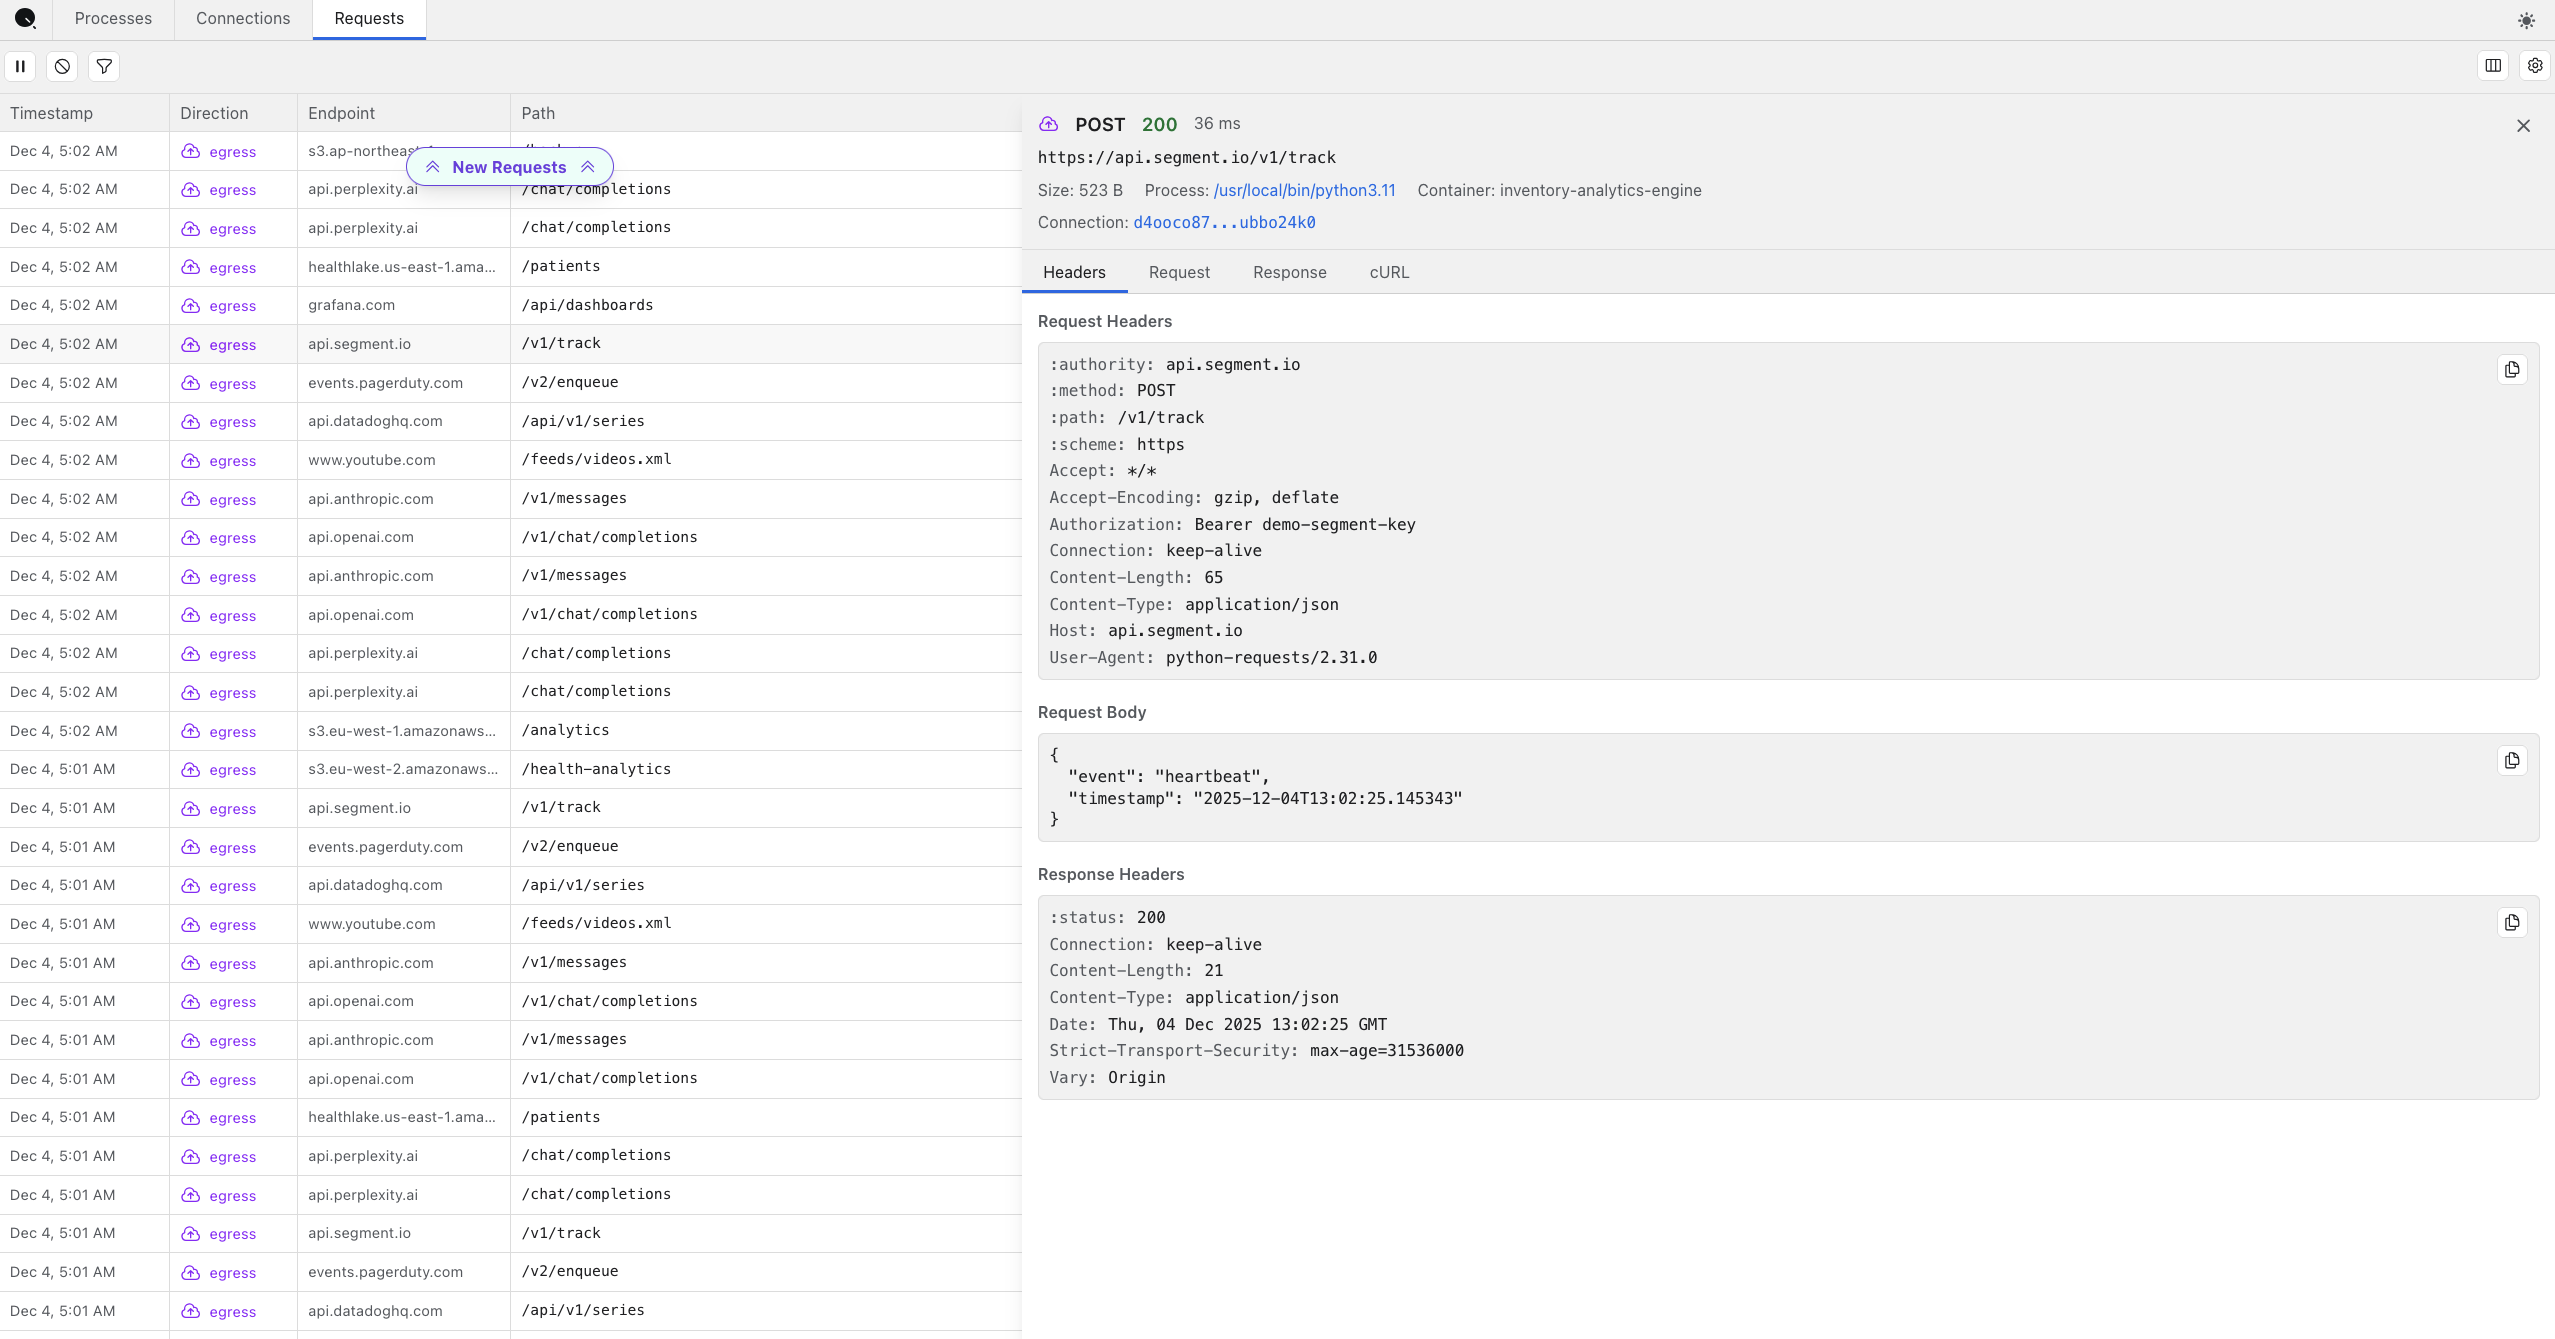Show the Response tab
The image size is (2555, 1339).
pyautogui.click(x=1289, y=272)
